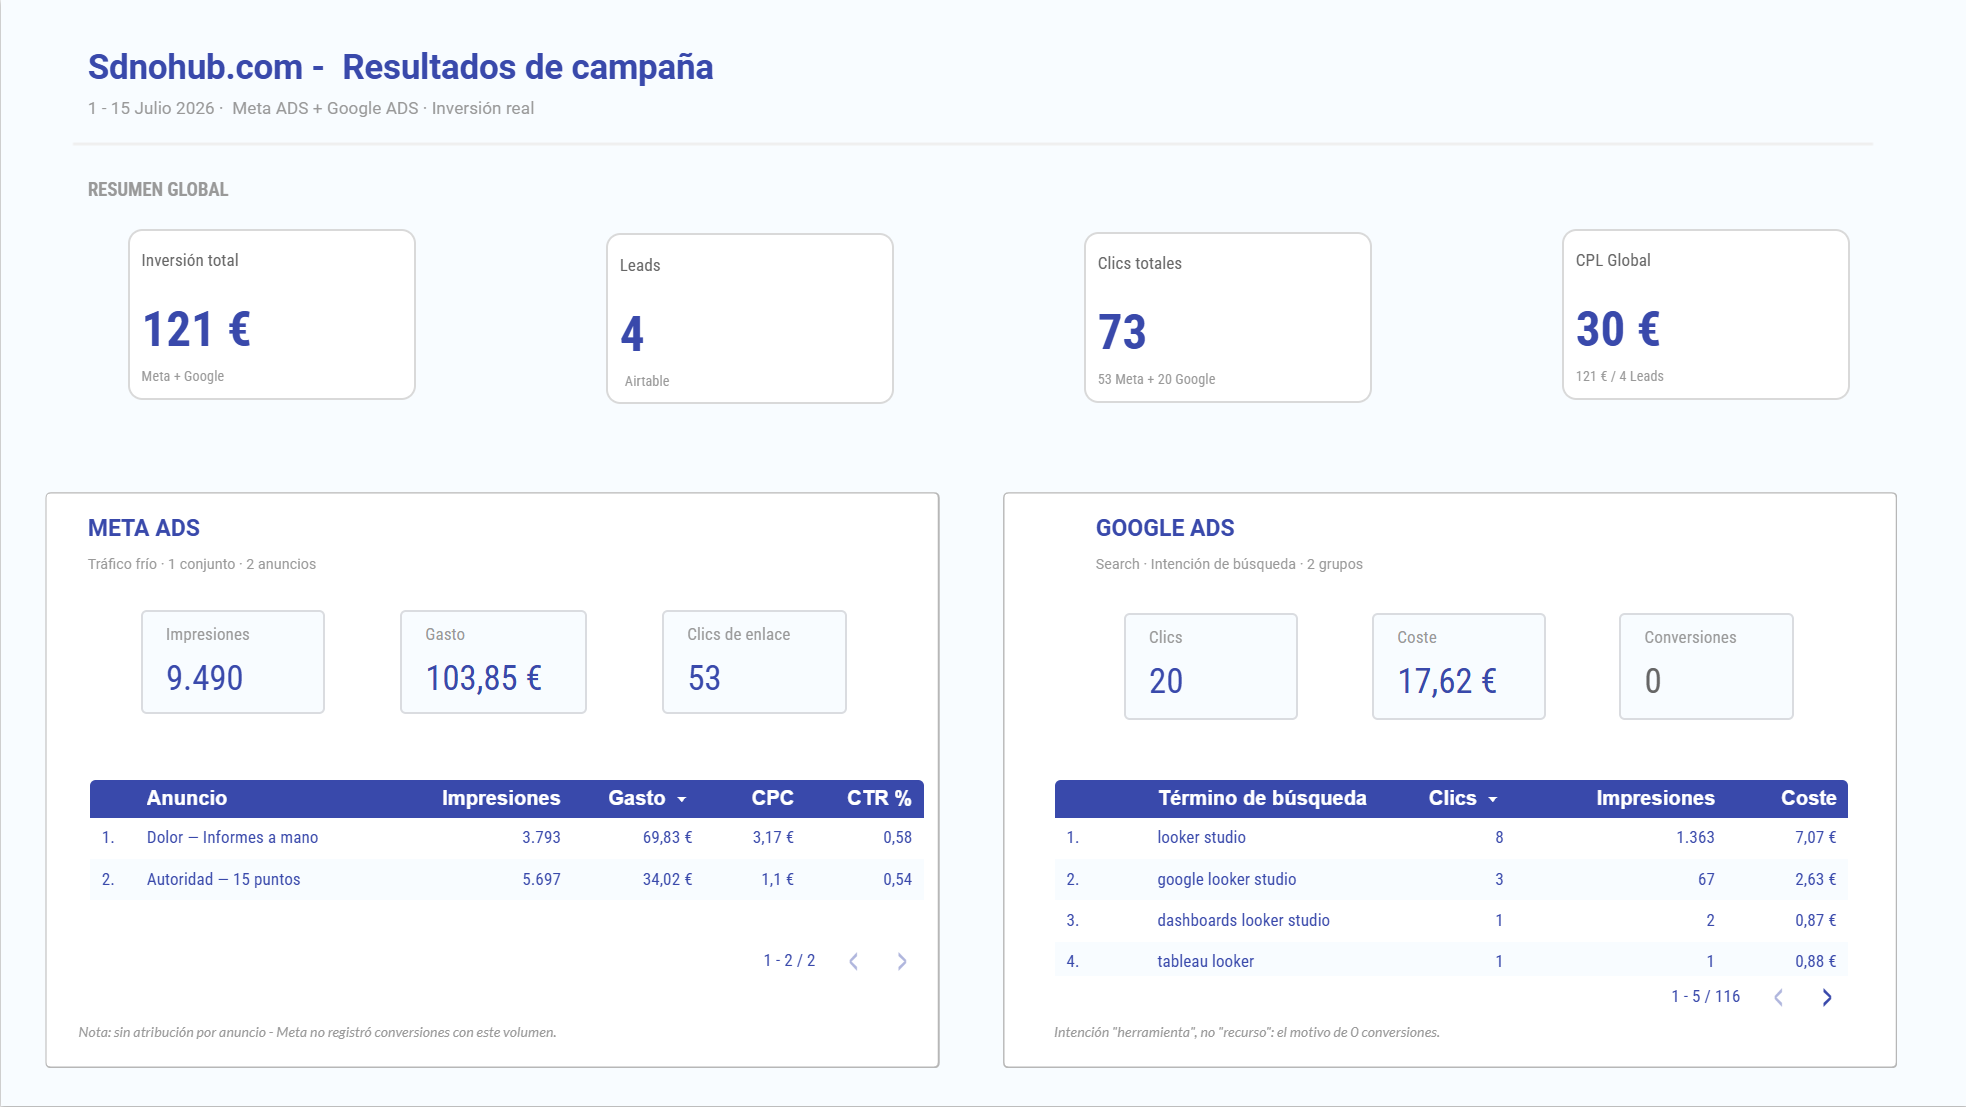The height and width of the screenshot is (1107, 1966).
Task: Select the Gasto 103,85 € card
Action: [493, 662]
